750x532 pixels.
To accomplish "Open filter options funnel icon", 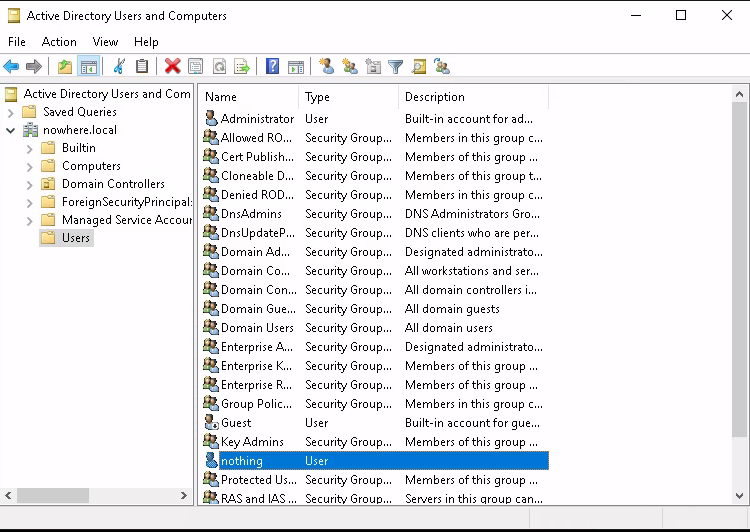I will [x=396, y=66].
